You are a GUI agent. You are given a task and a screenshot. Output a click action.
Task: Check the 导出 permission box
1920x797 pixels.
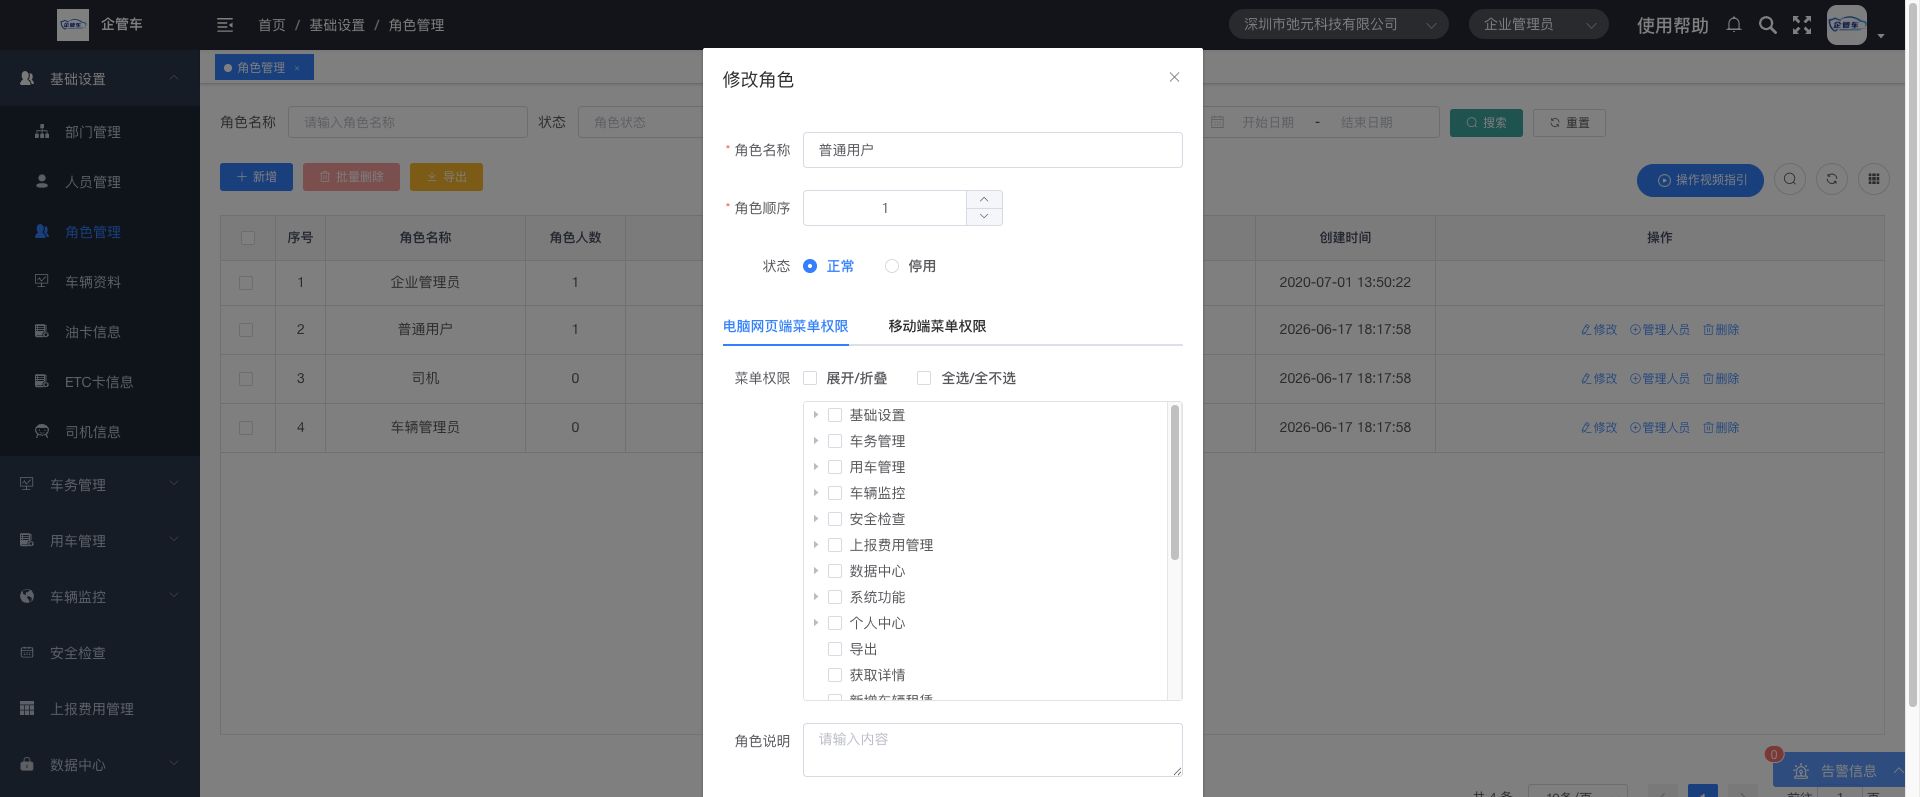pos(835,649)
